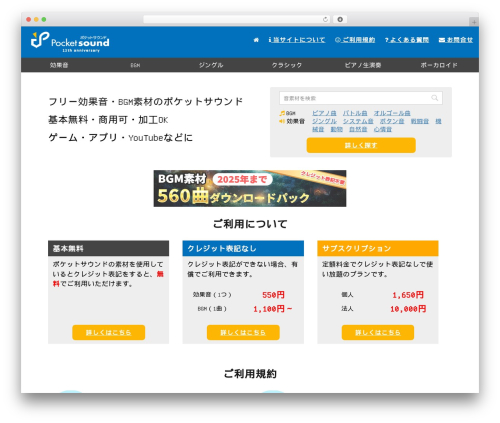Open the ジングル link in search panel
Screen dimensions: 500x423
point(324,121)
